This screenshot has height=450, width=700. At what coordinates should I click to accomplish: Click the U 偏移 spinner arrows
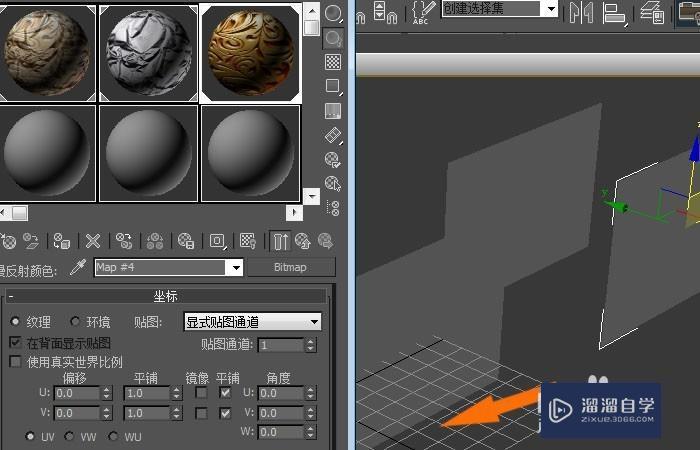(106, 393)
